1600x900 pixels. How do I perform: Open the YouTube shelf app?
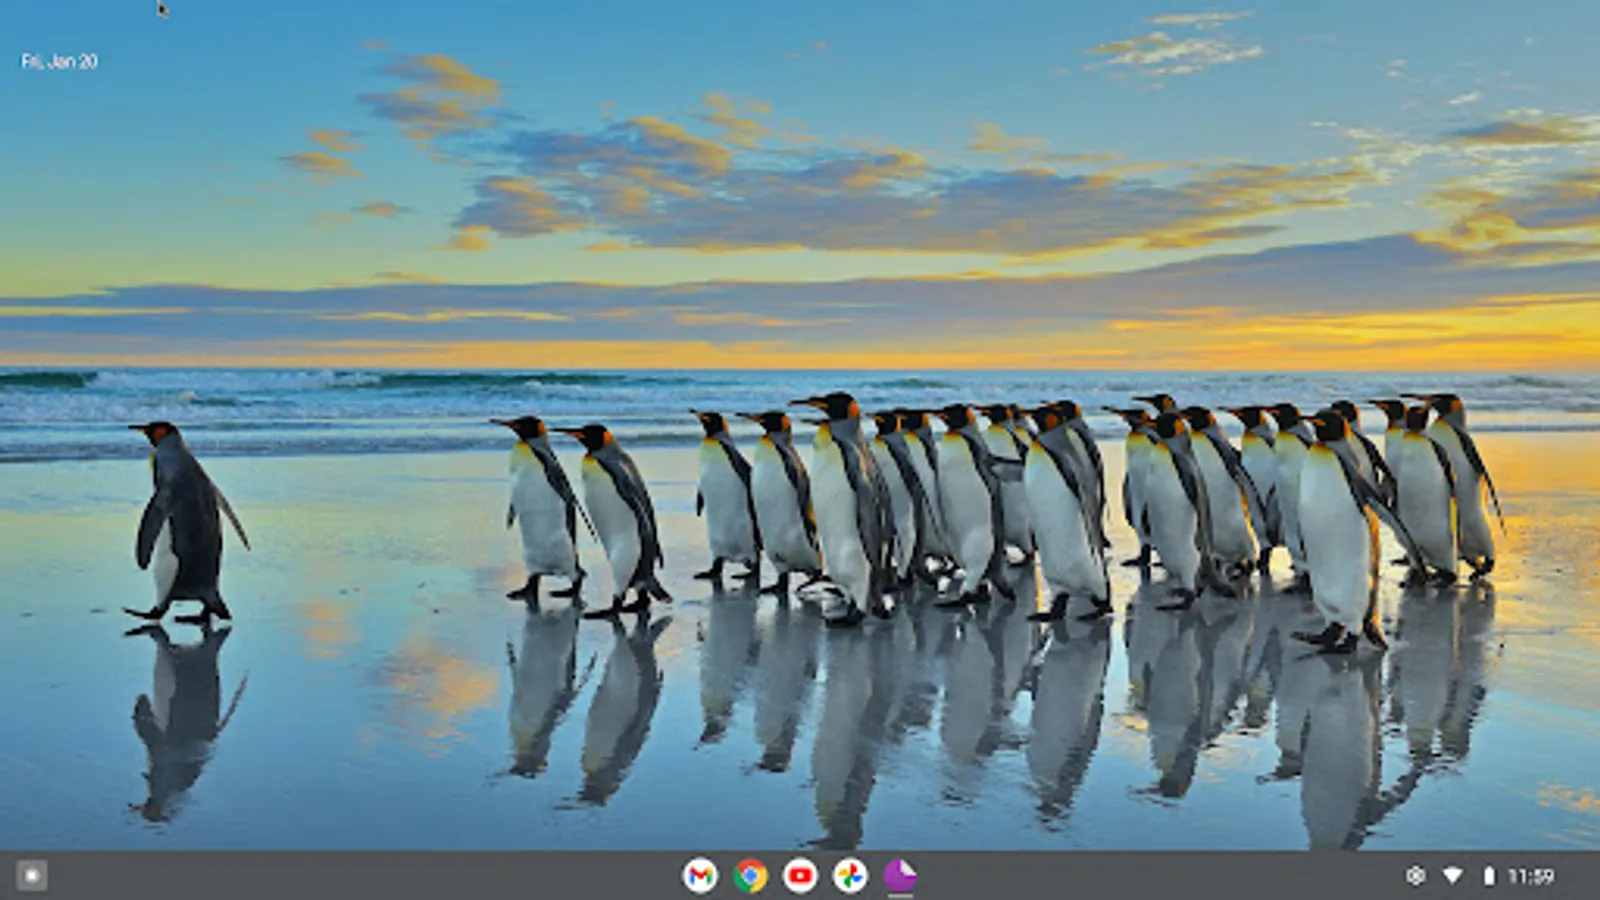coord(800,876)
